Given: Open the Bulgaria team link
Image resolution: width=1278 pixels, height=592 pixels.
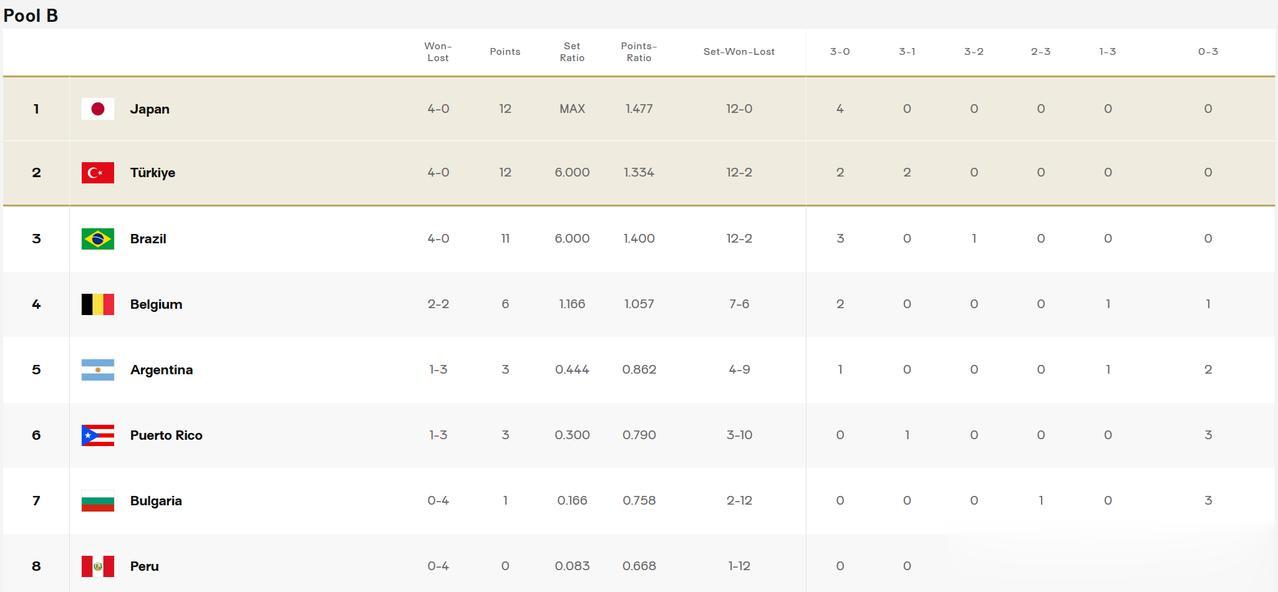Looking at the screenshot, I should click(156, 501).
